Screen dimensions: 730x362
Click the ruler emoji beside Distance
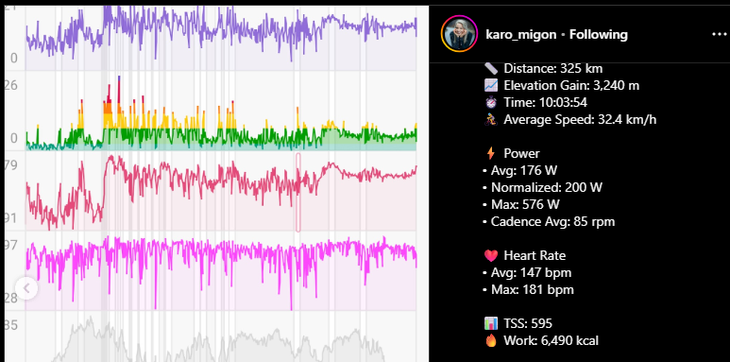tap(491, 69)
